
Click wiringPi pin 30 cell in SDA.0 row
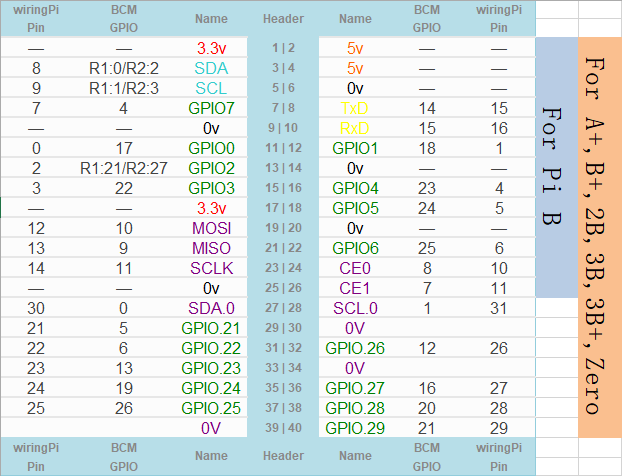point(36,308)
